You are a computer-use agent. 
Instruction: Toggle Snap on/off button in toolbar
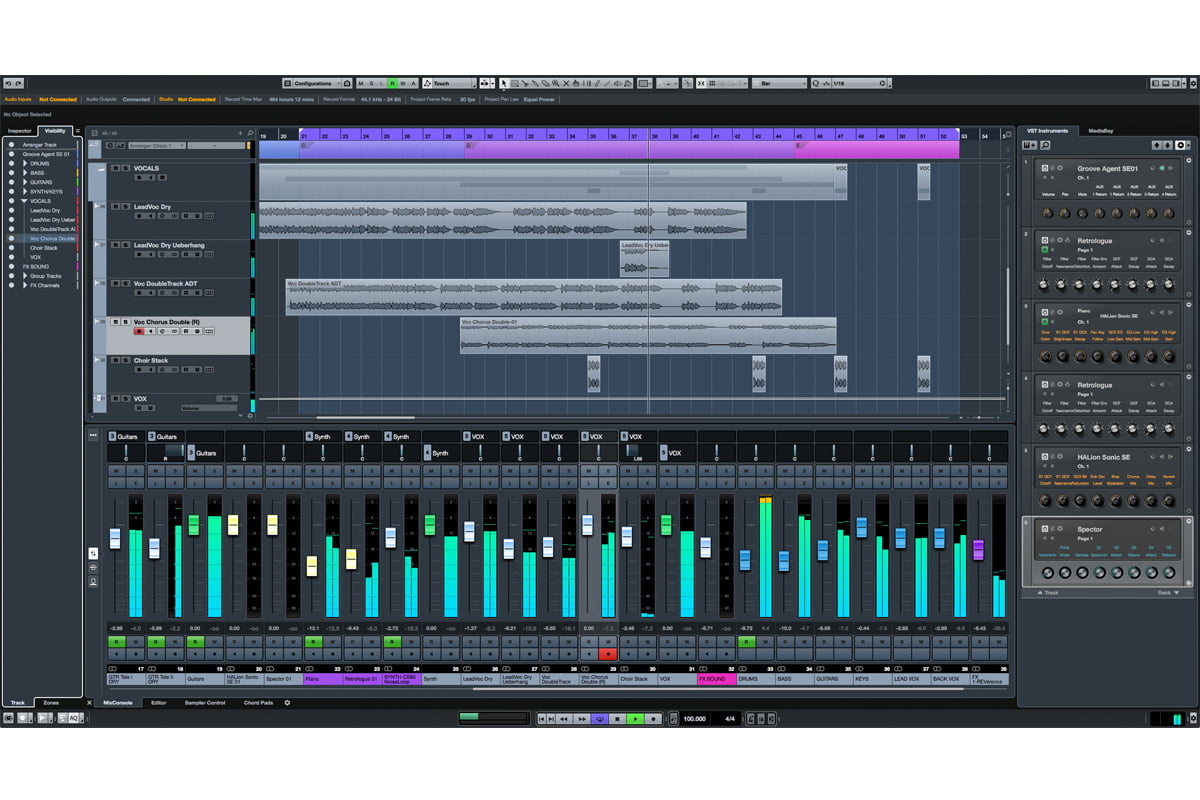pyautogui.click(x=700, y=83)
